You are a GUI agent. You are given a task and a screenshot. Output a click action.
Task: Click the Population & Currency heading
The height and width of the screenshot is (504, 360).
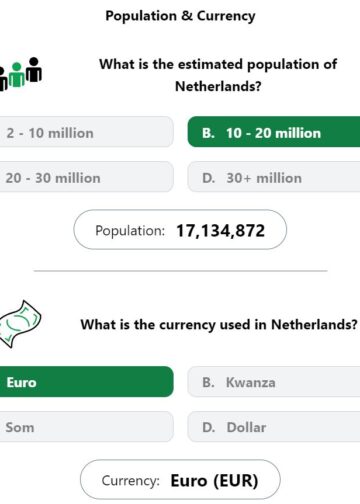(x=180, y=16)
